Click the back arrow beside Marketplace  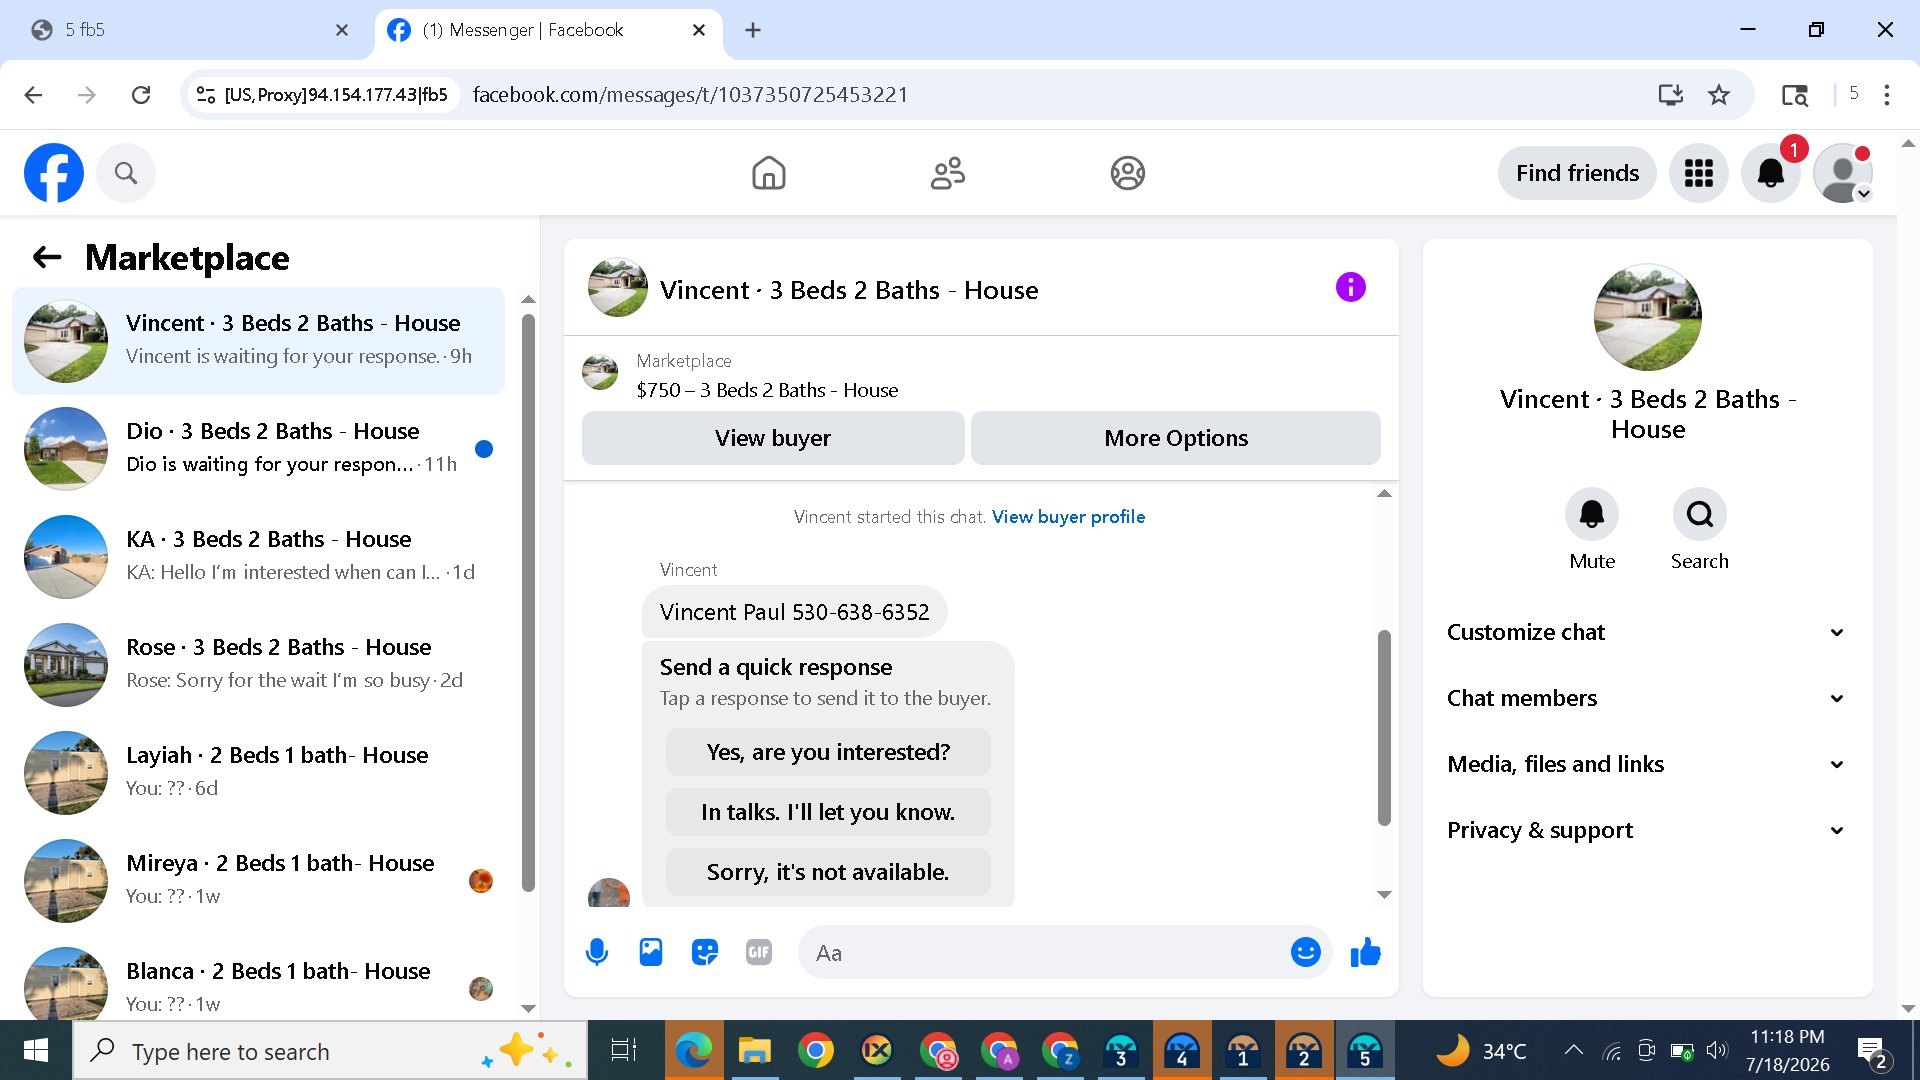click(47, 258)
